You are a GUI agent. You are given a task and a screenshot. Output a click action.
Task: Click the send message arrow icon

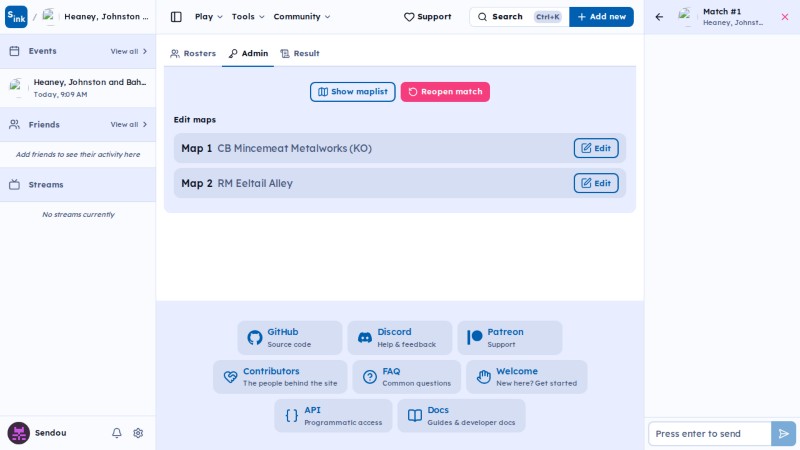tap(783, 434)
